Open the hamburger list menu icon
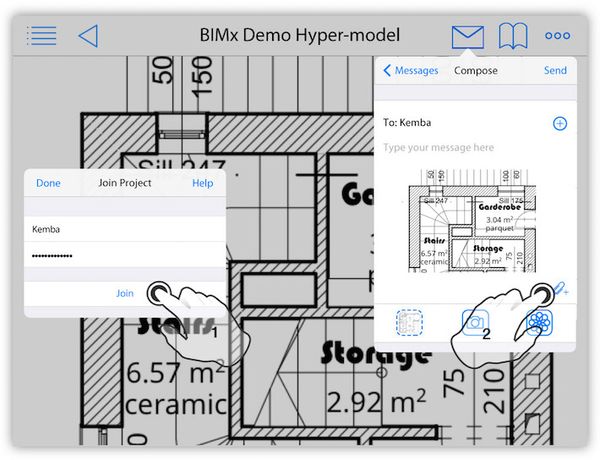Image resolution: width=600 pixels, height=460 pixels. tap(42, 36)
